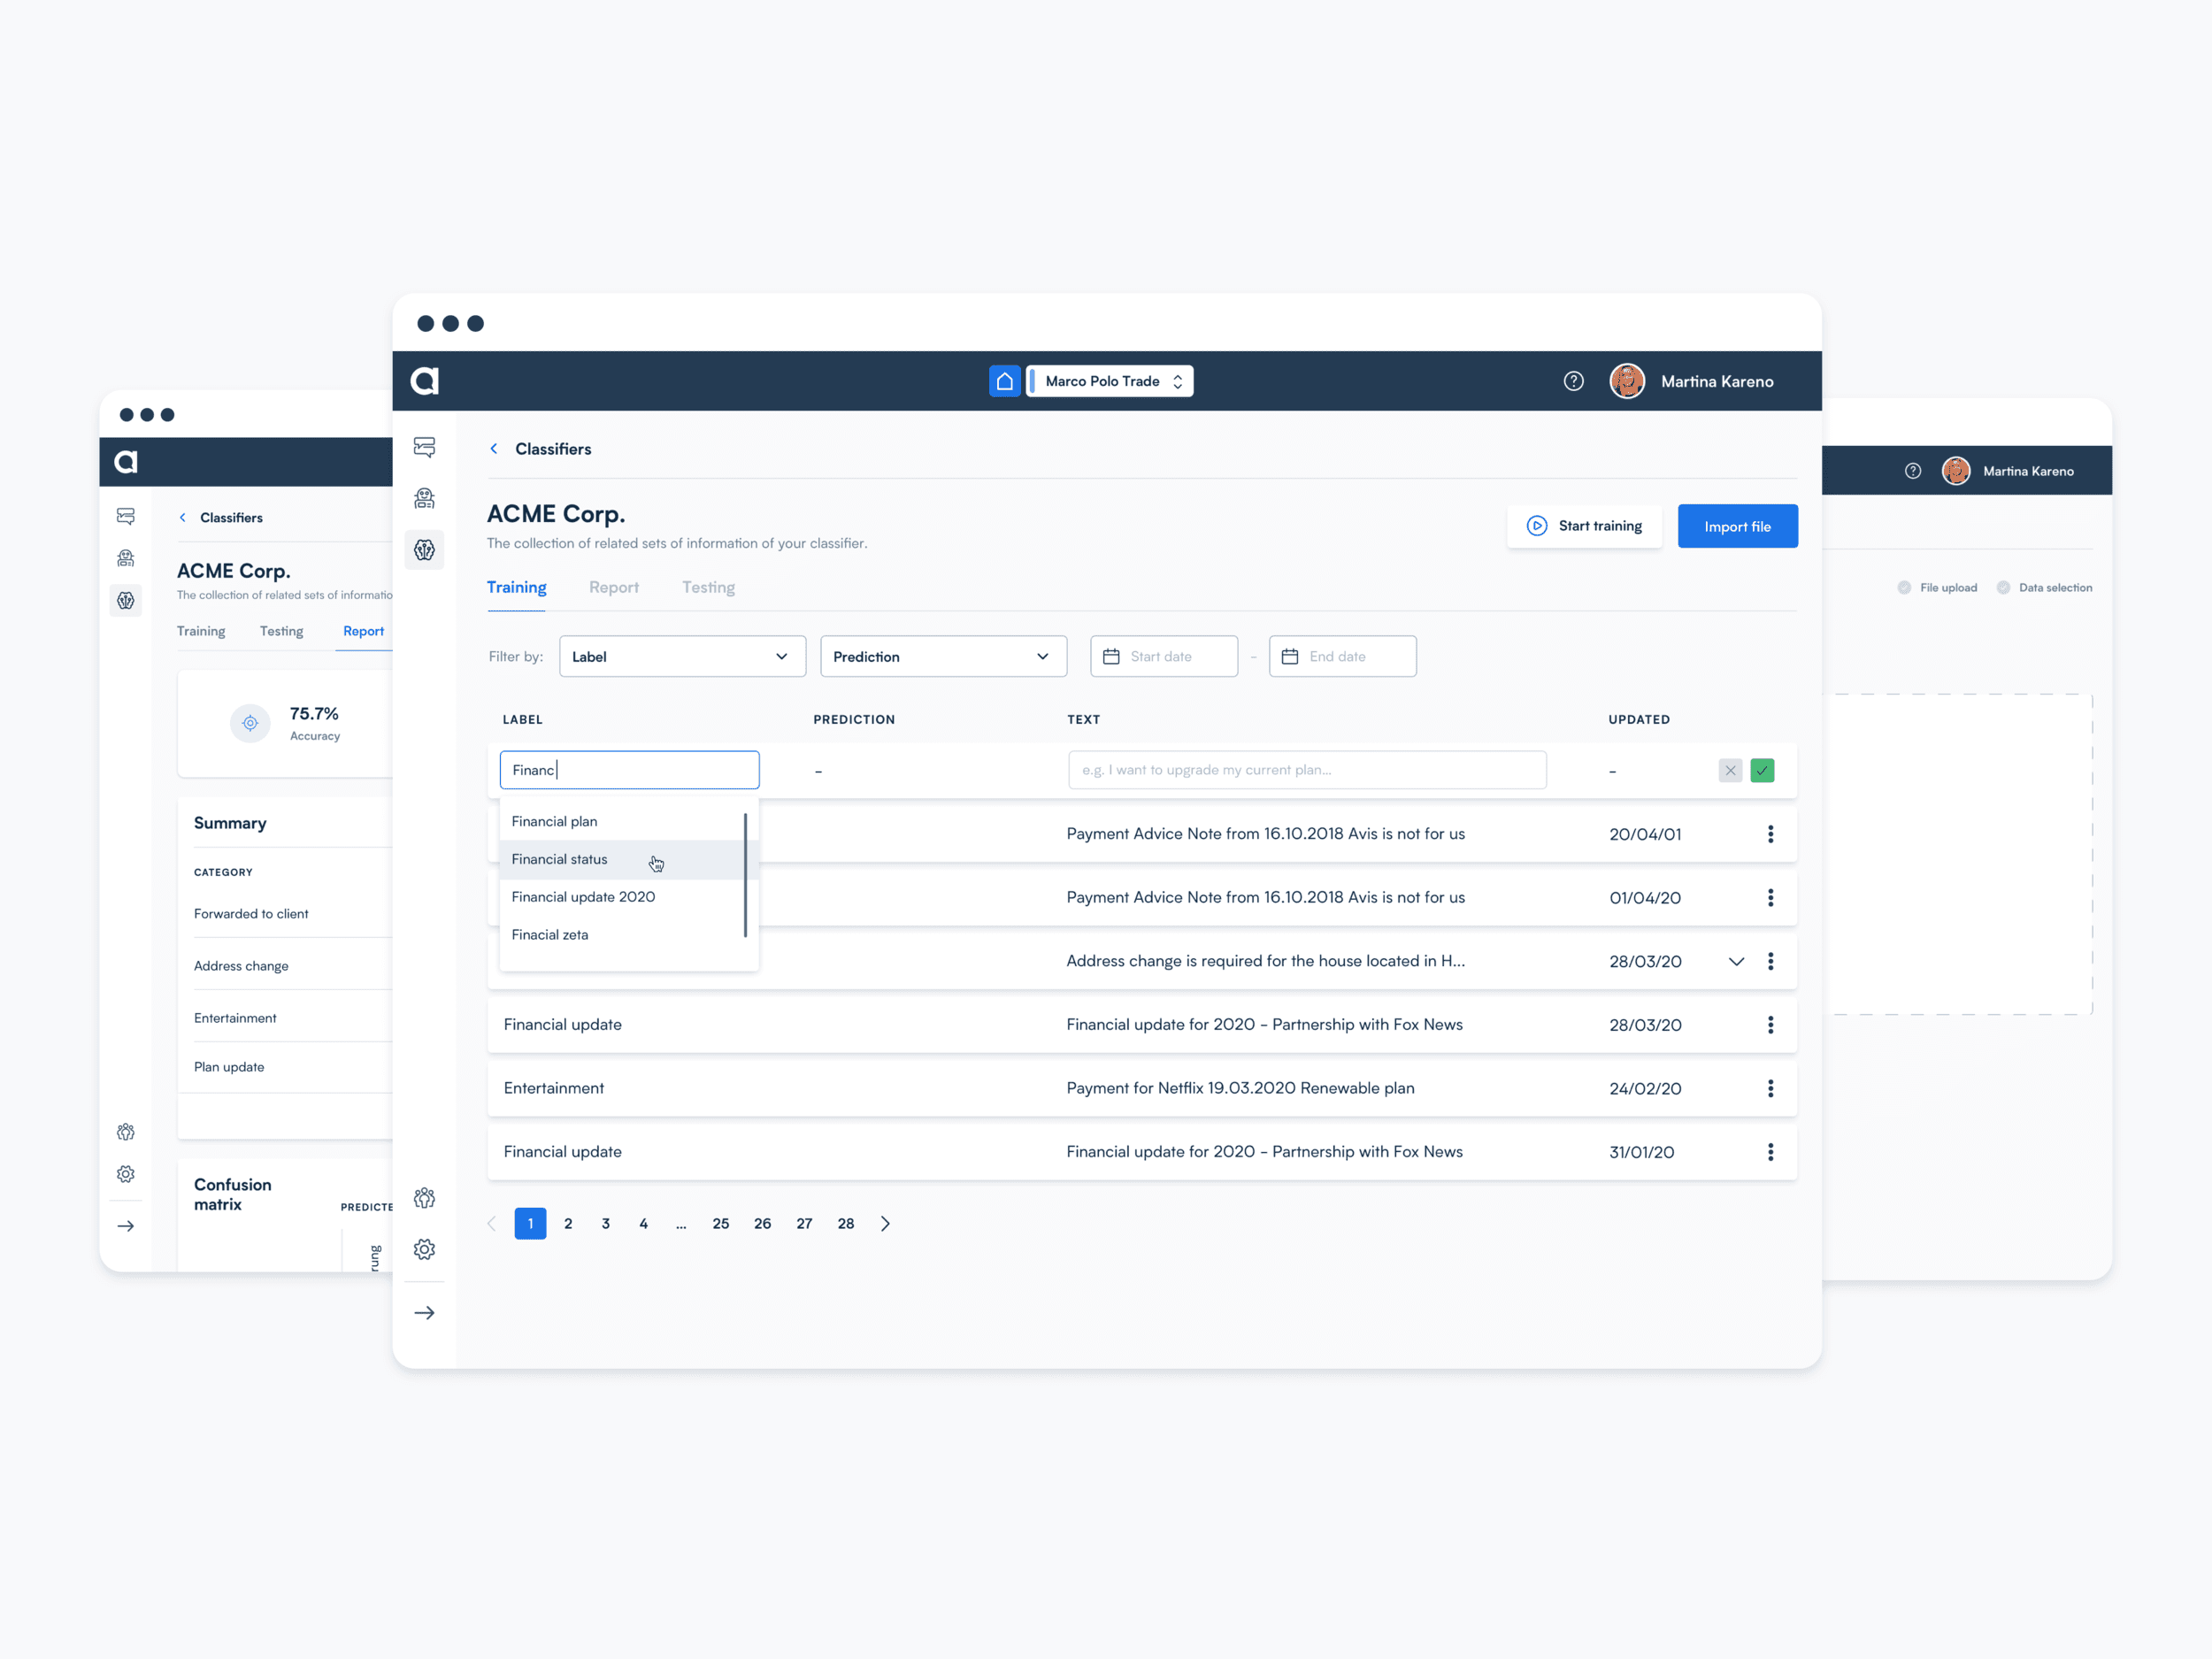Click Plan update category in left window
Image resolution: width=2212 pixels, height=1659 pixels.
229,1067
